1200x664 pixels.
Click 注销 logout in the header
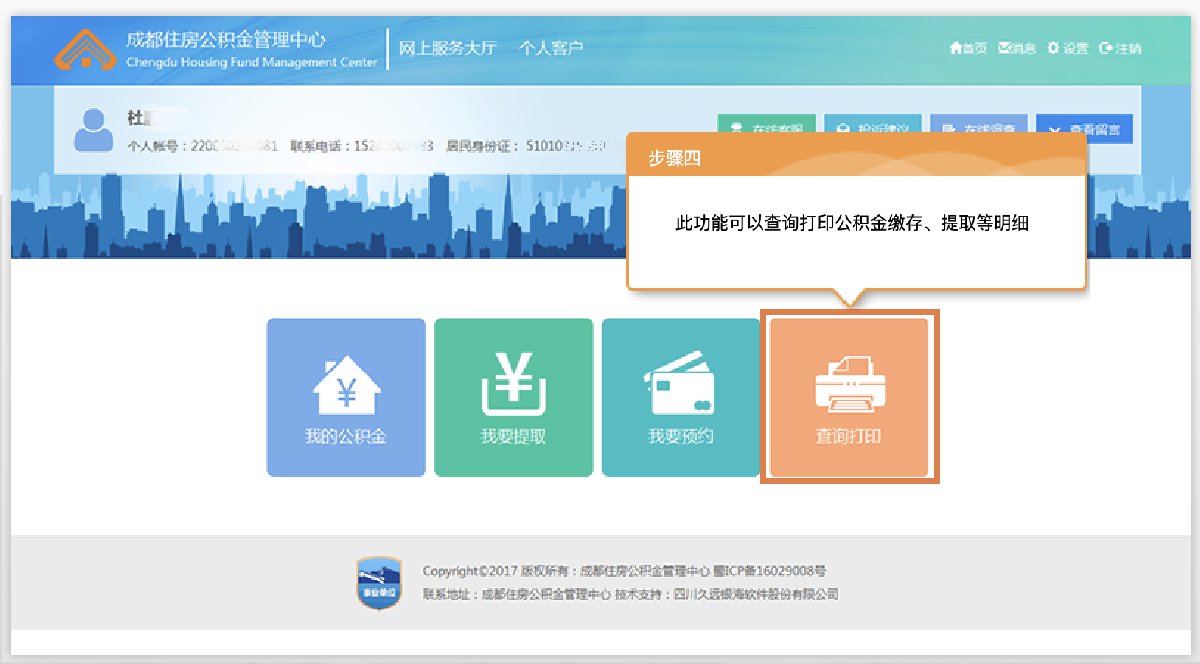[1120, 48]
